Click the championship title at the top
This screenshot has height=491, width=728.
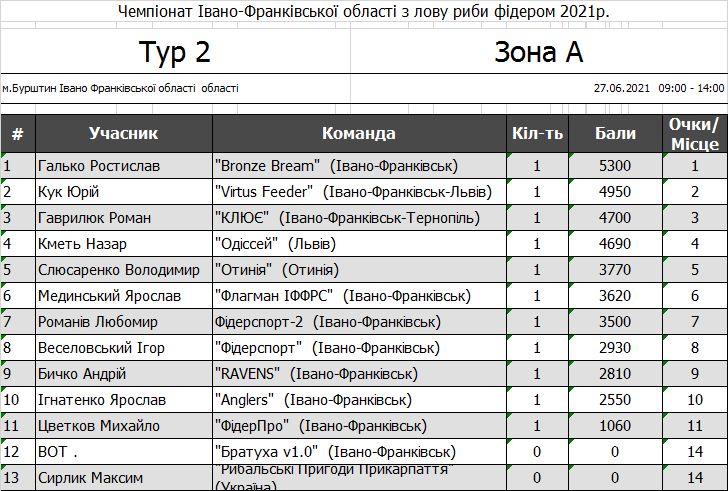pyautogui.click(x=364, y=11)
